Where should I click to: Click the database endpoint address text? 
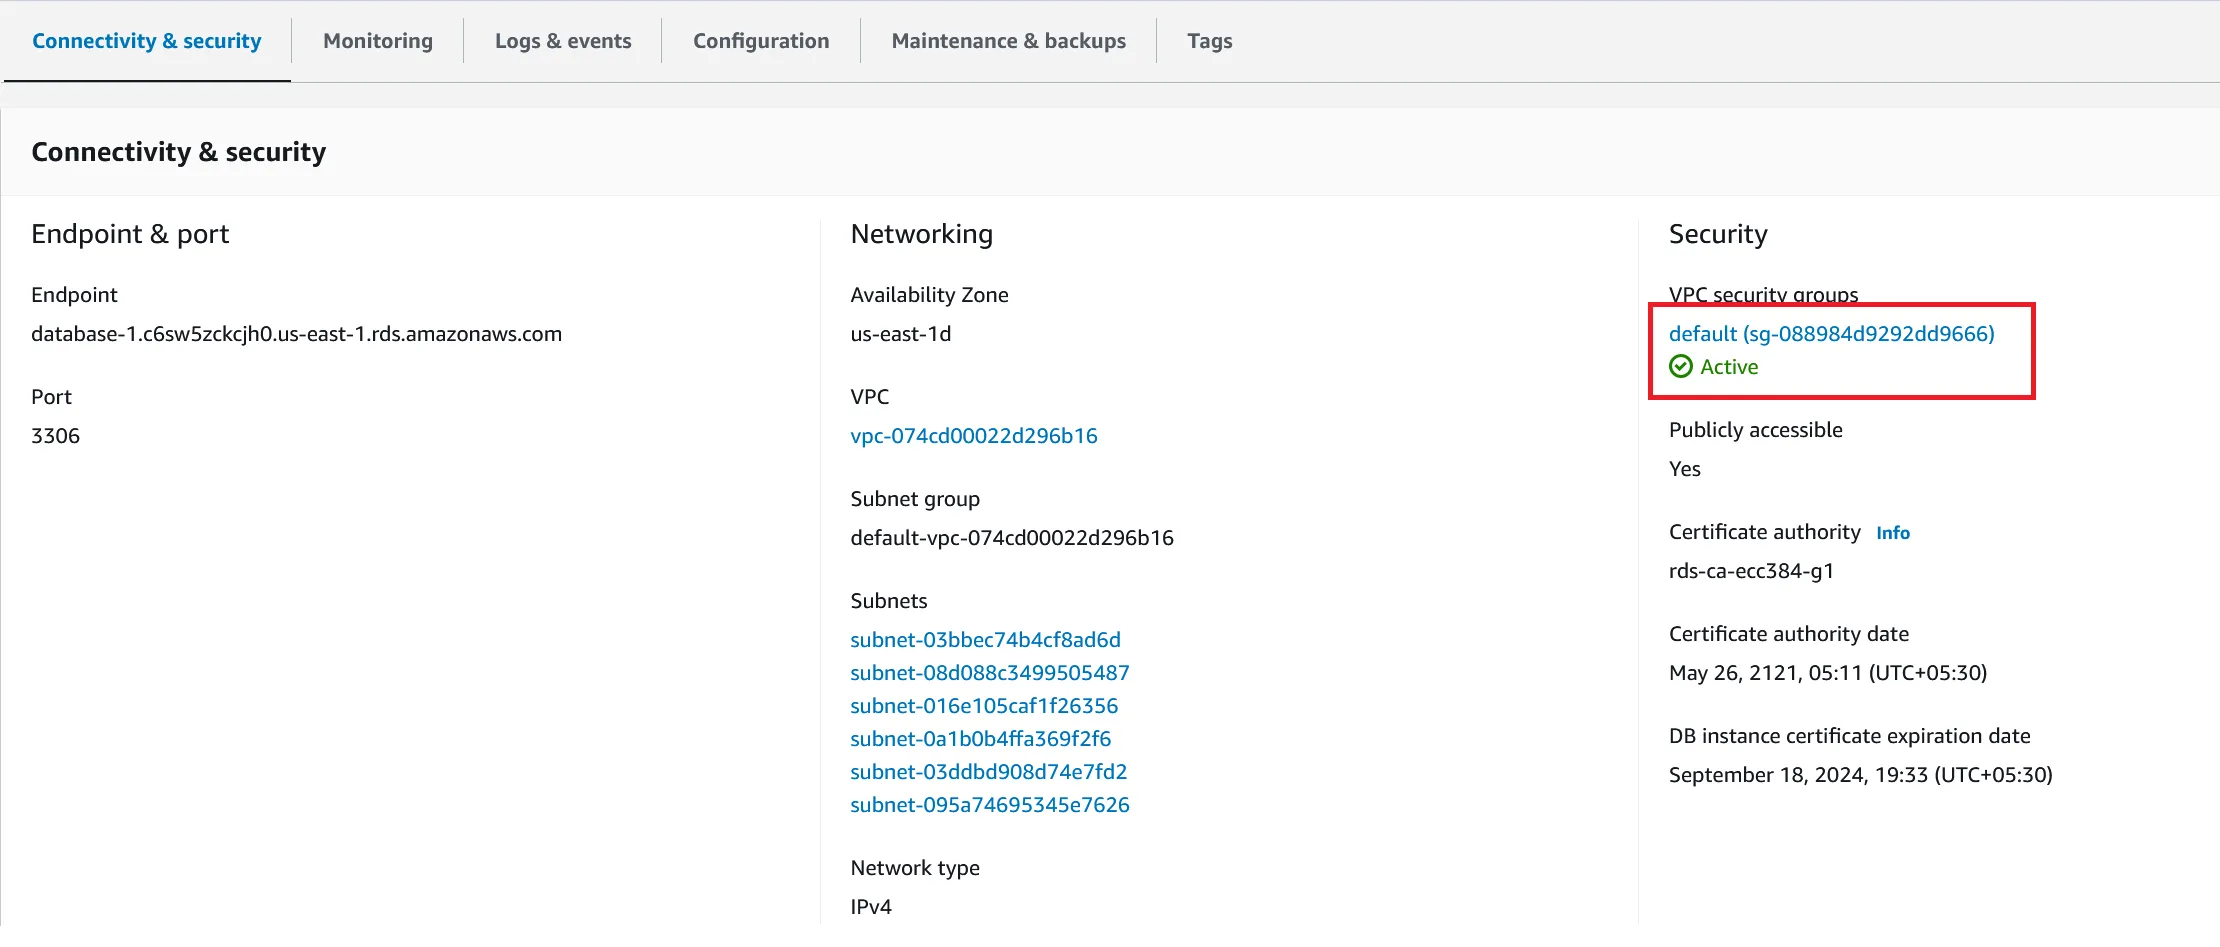[296, 334]
